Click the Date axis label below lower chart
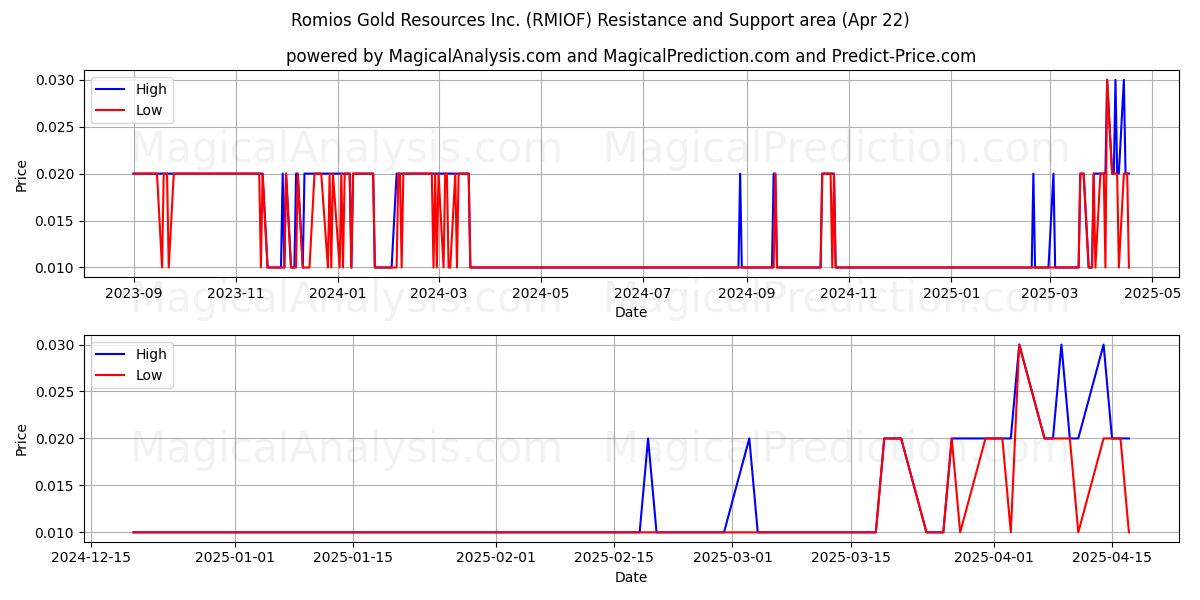The image size is (1200, 600). coord(631,577)
